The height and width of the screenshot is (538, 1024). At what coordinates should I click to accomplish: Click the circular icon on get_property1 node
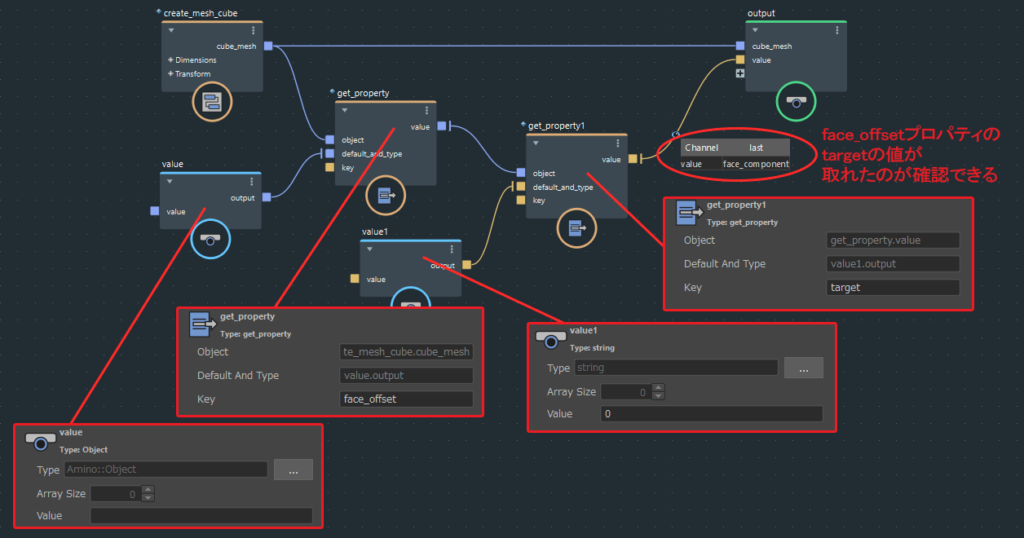576,229
